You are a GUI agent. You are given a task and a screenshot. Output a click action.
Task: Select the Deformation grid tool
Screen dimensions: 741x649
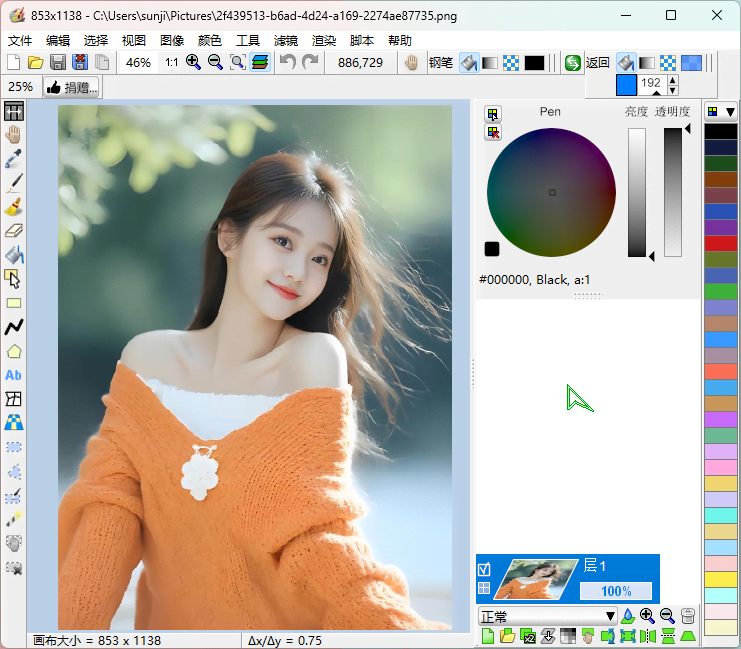tap(14, 399)
